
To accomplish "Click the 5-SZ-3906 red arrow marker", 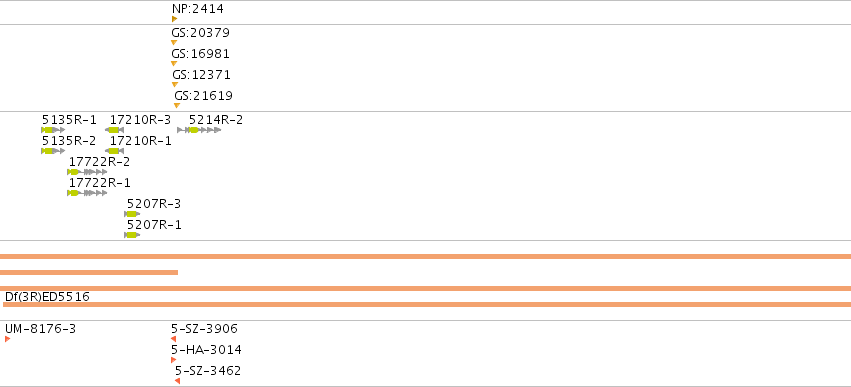I will [174, 339].
